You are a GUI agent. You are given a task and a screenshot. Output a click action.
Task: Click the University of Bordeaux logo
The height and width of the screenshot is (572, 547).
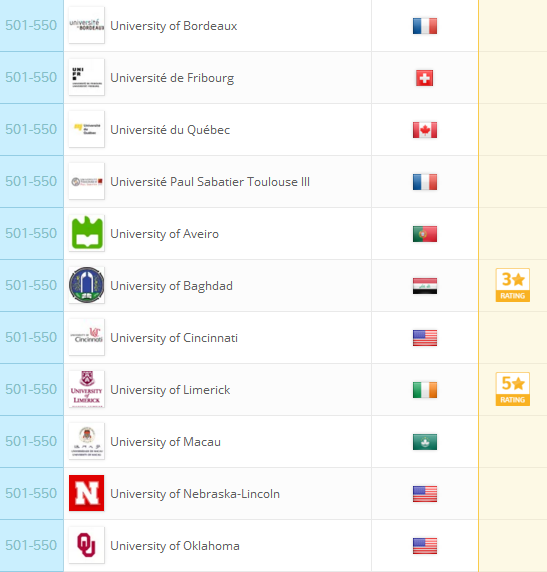coord(86,25)
